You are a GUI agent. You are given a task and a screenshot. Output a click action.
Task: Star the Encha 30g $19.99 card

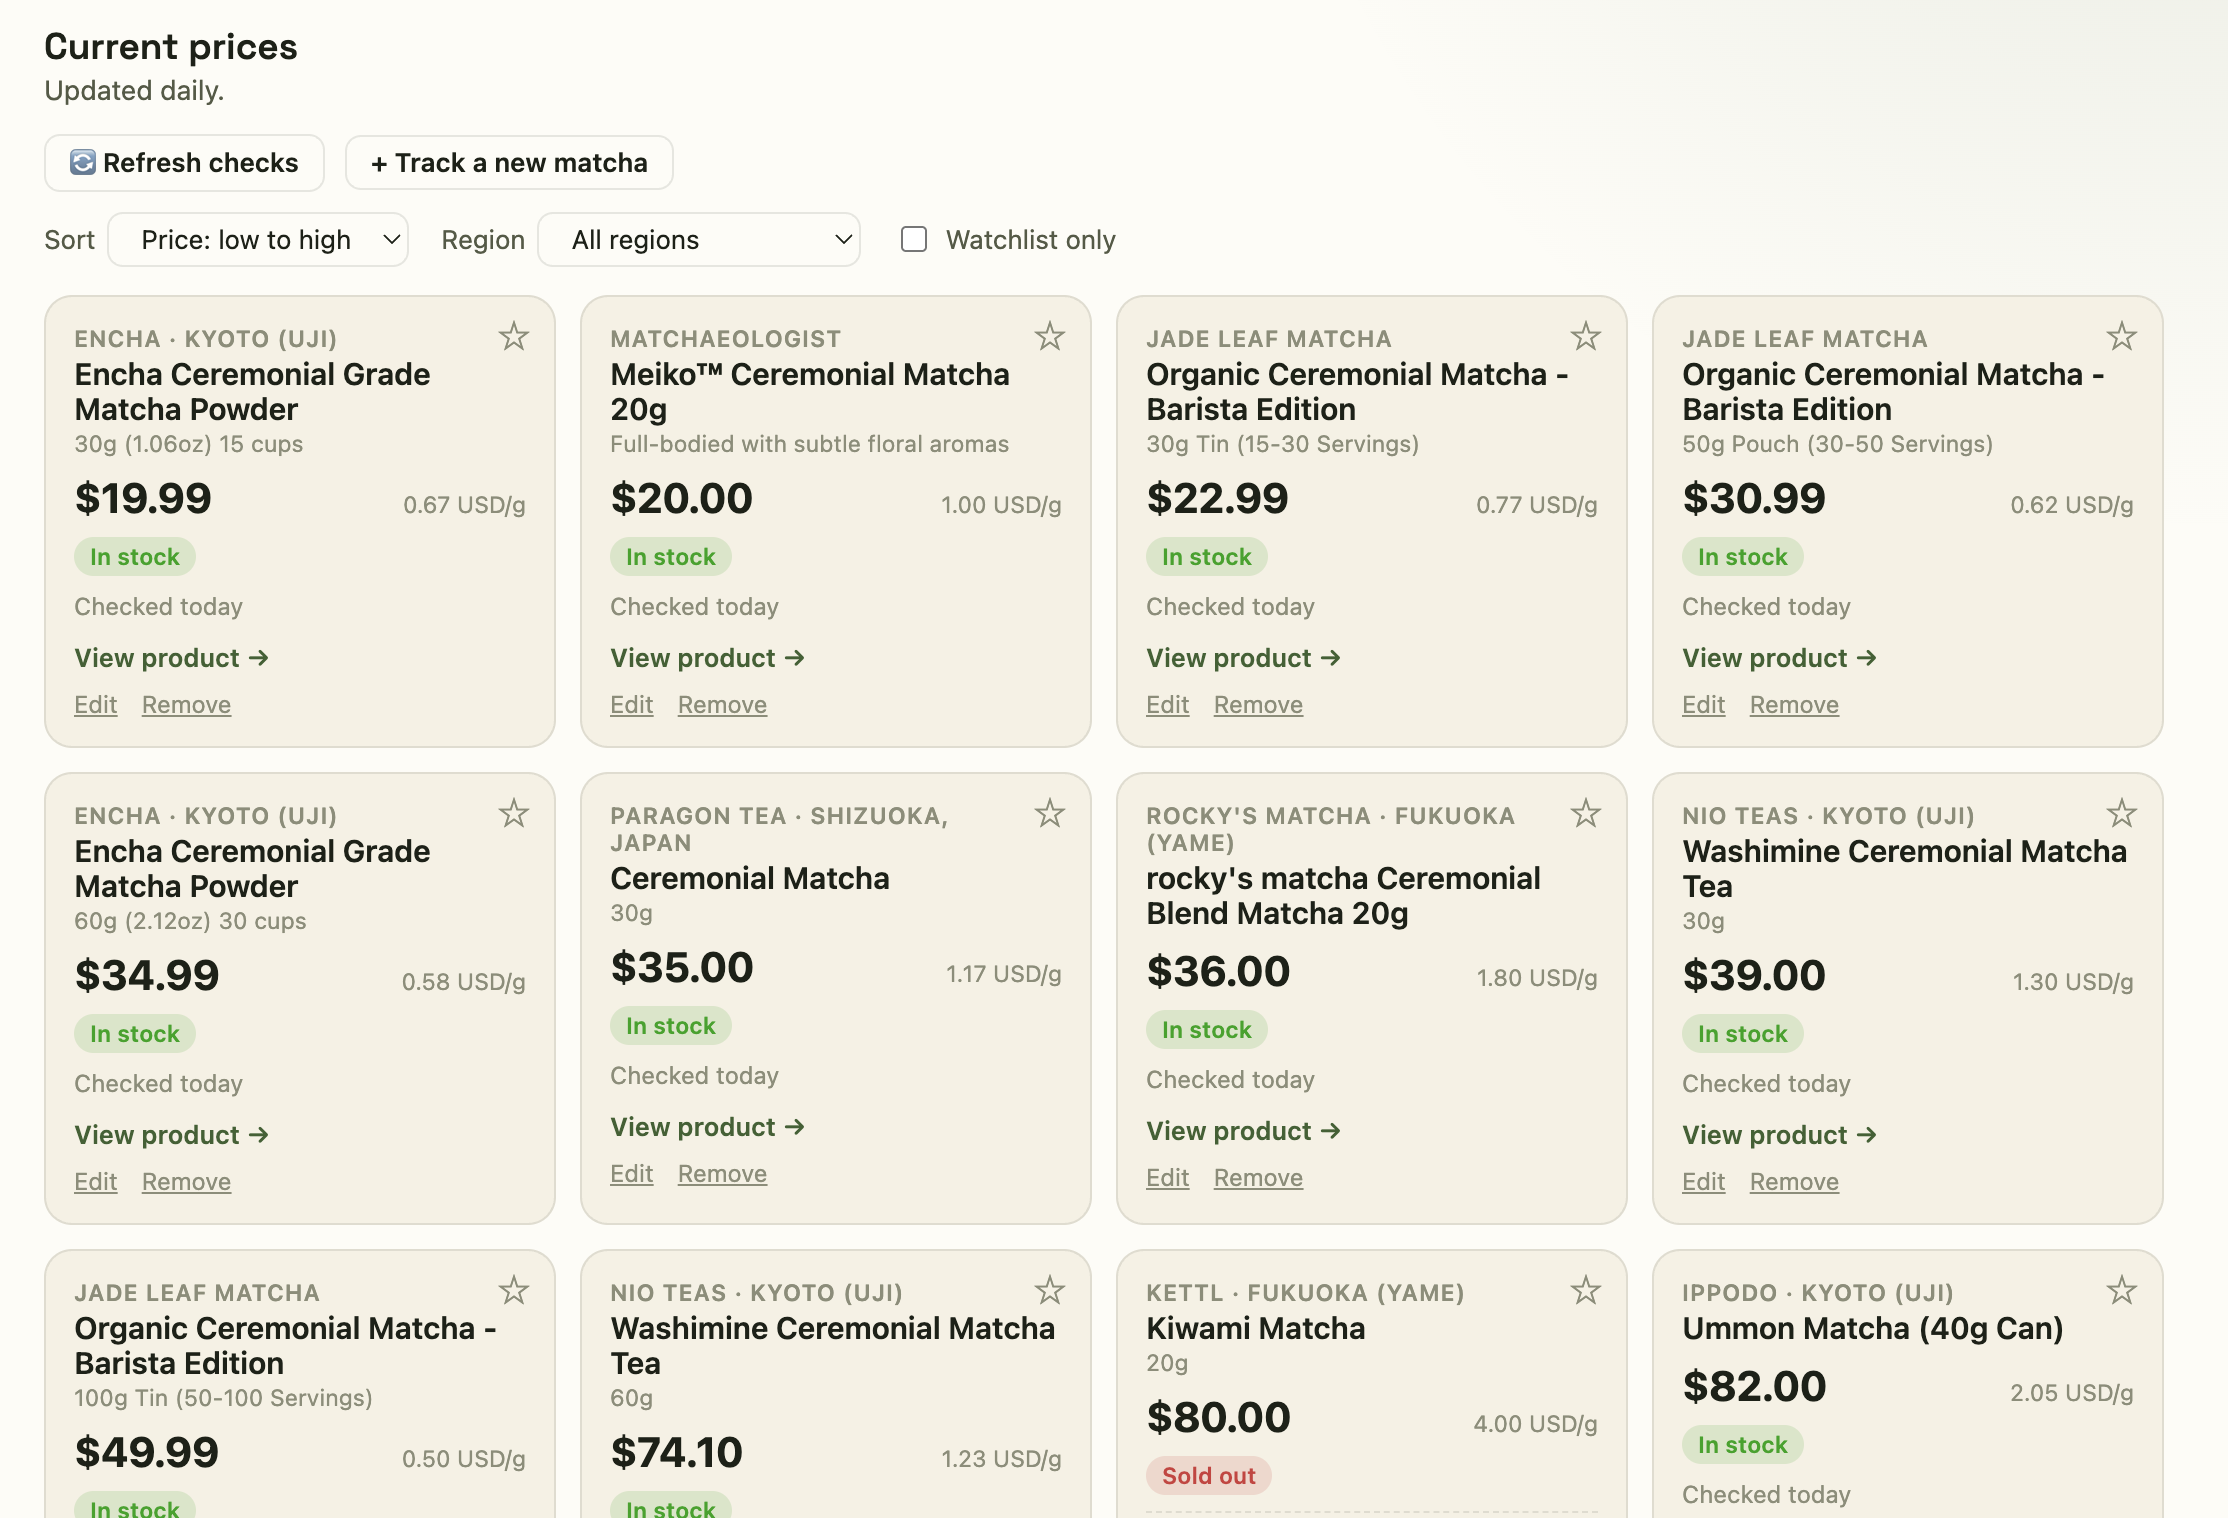click(513, 336)
